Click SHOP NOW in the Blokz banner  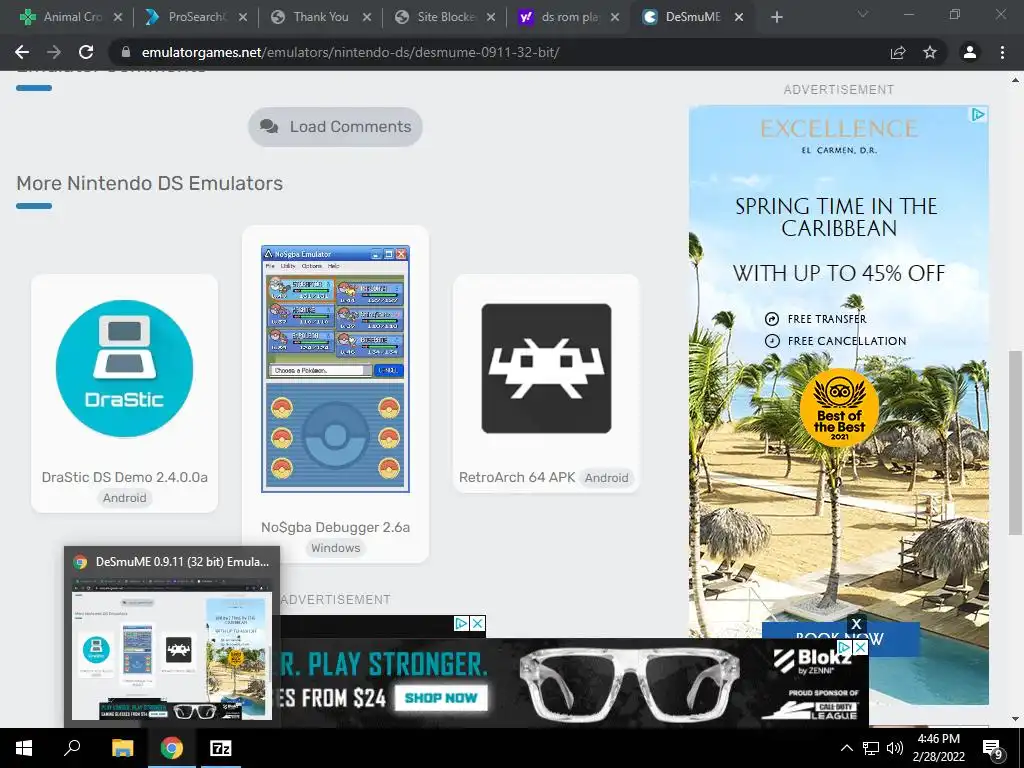tap(441, 697)
